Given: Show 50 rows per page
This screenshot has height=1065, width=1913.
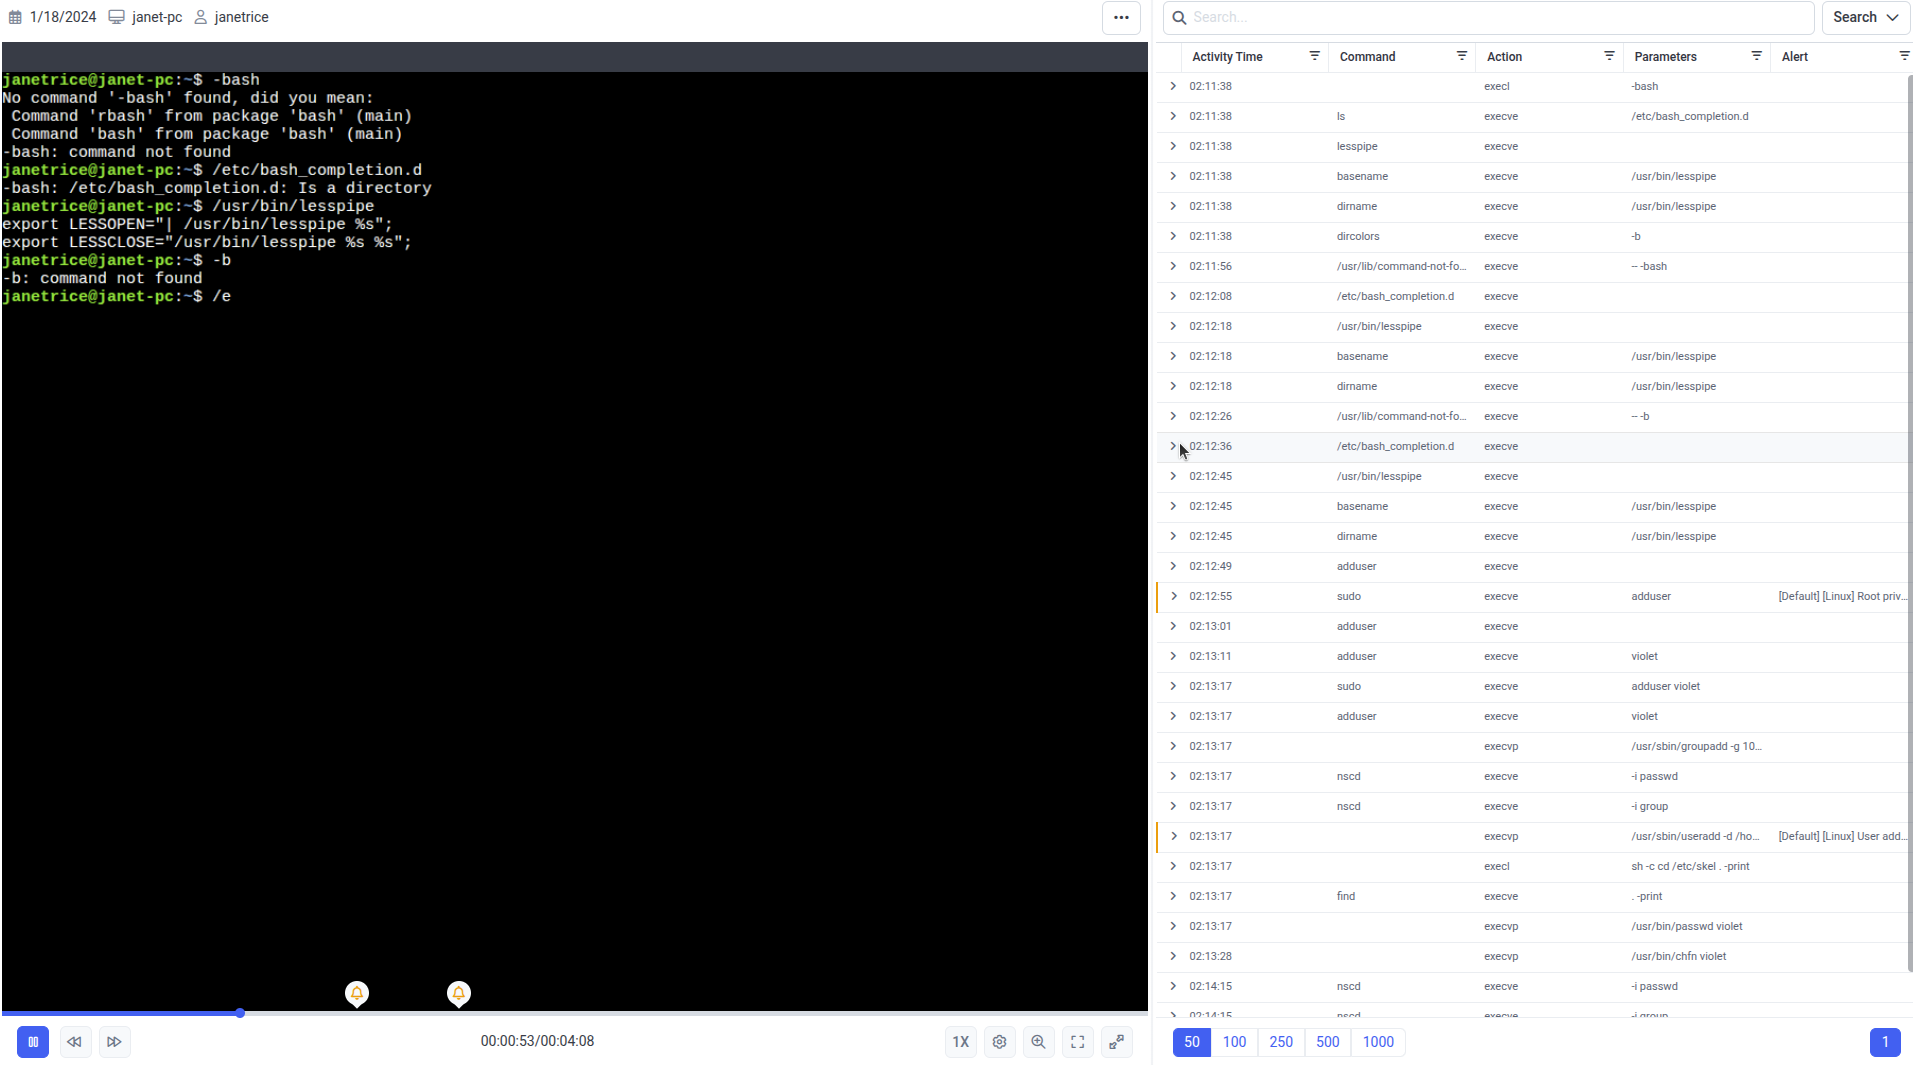Looking at the screenshot, I should [x=1192, y=1042].
